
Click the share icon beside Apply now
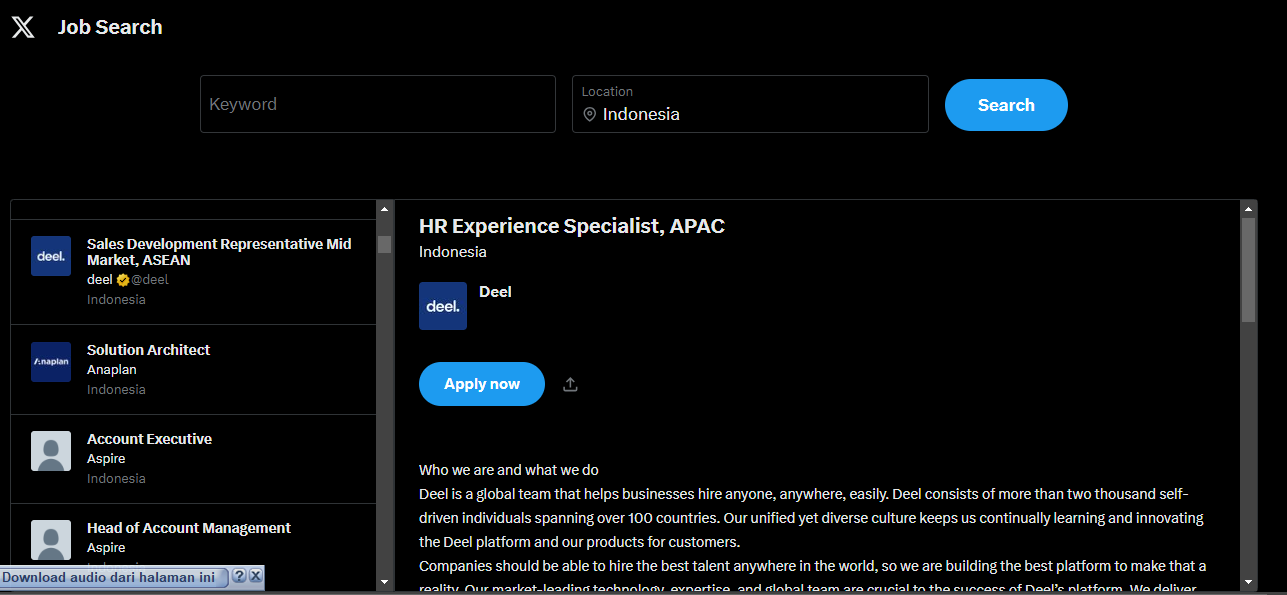coord(570,384)
